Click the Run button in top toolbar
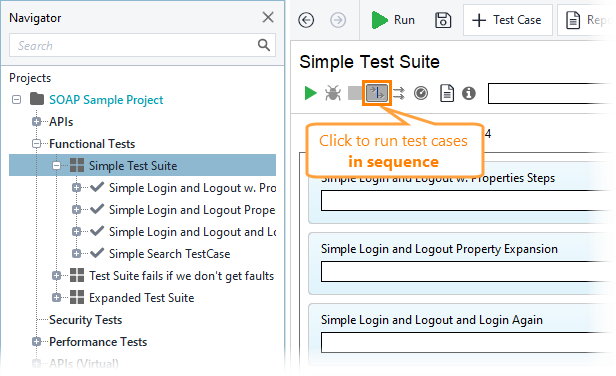 pyautogui.click(x=393, y=20)
